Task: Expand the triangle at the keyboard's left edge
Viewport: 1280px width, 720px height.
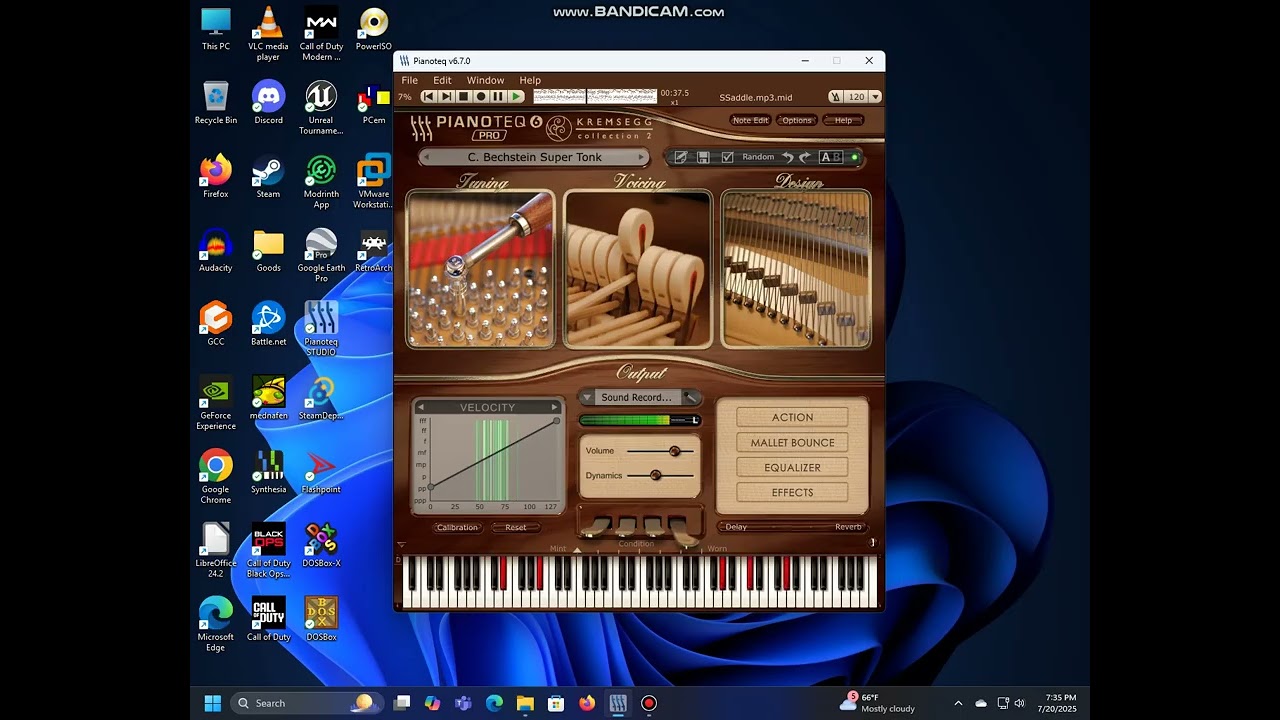Action: (x=402, y=546)
